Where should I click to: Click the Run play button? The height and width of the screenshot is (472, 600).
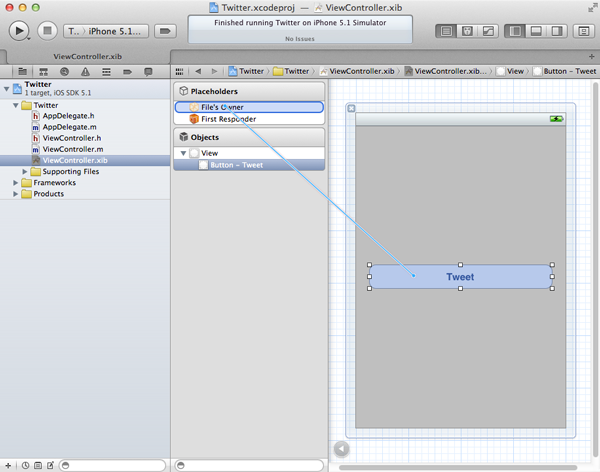tap(19, 31)
